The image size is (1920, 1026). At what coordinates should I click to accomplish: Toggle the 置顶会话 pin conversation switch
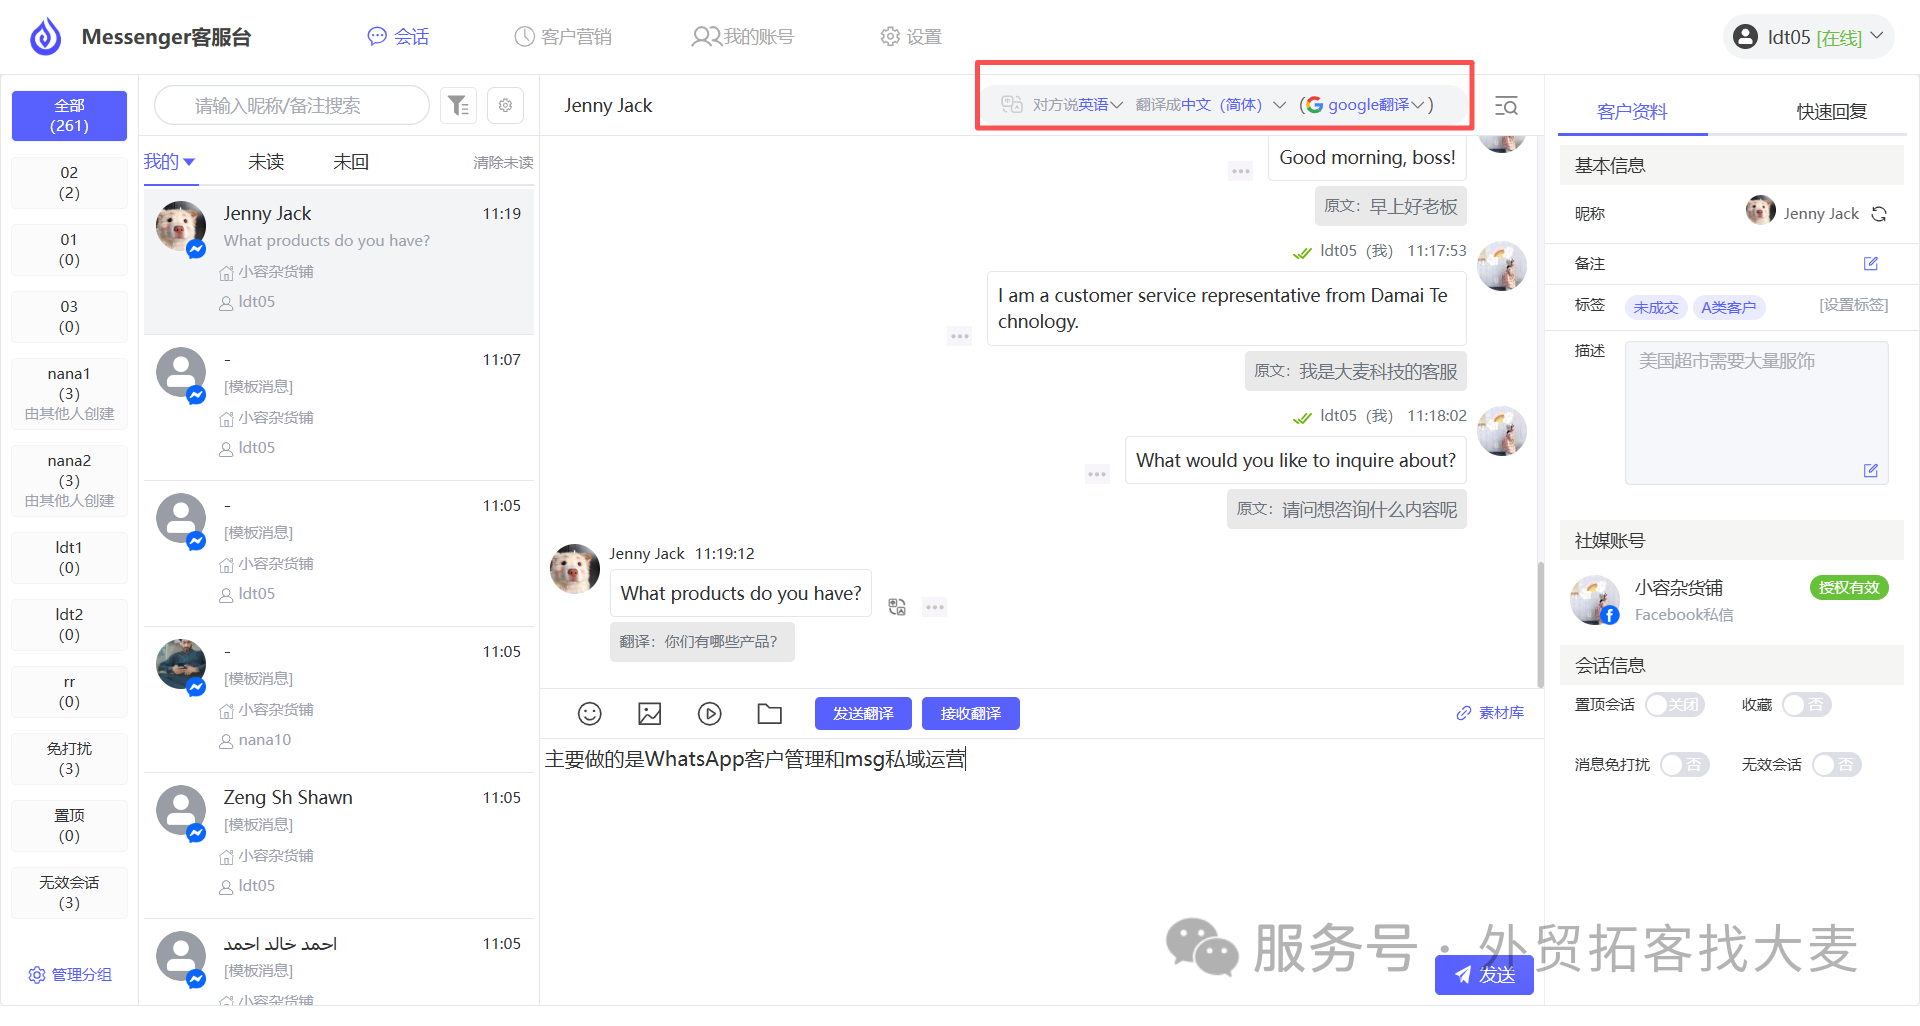click(x=1674, y=705)
